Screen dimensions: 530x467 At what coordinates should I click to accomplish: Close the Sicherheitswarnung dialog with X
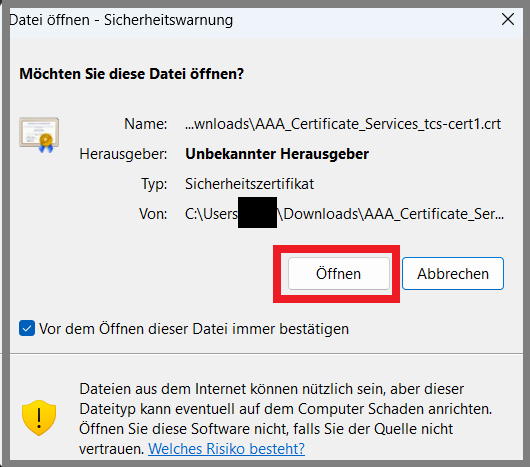tap(508, 19)
